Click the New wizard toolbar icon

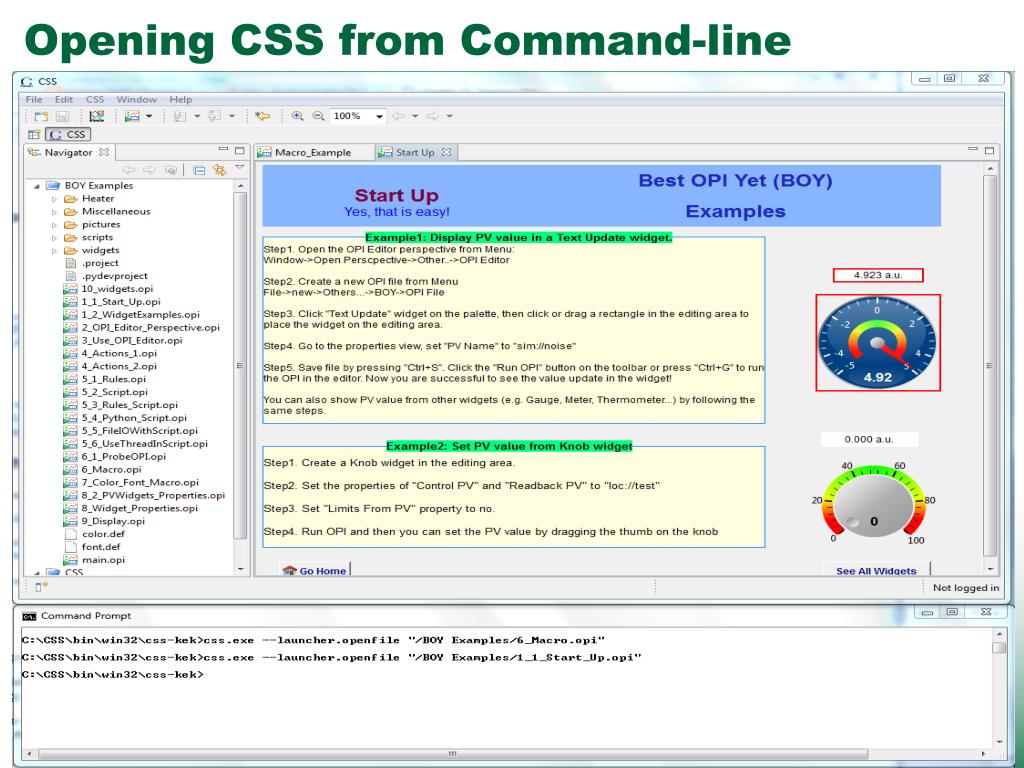tap(41, 116)
